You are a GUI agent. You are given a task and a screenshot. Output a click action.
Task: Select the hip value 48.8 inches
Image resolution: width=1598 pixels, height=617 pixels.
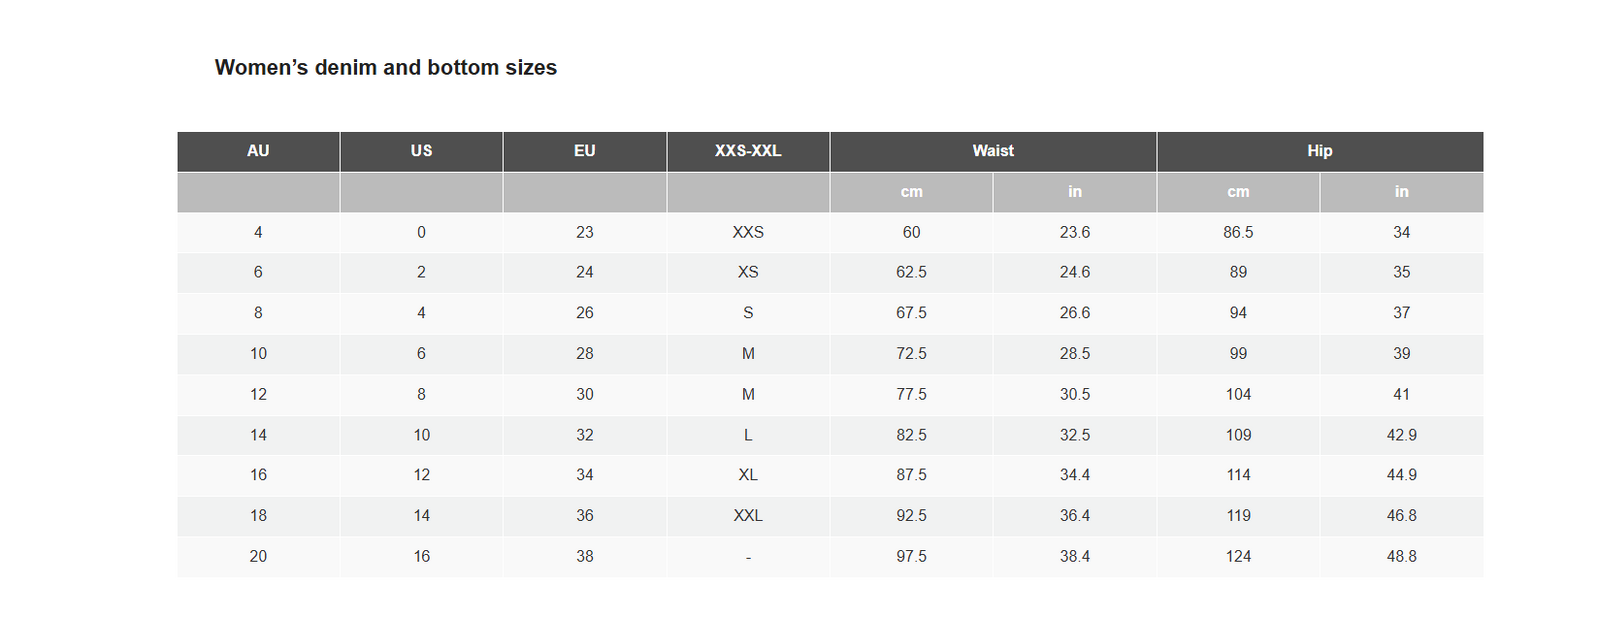pyautogui.click(x=1401, y=557)
